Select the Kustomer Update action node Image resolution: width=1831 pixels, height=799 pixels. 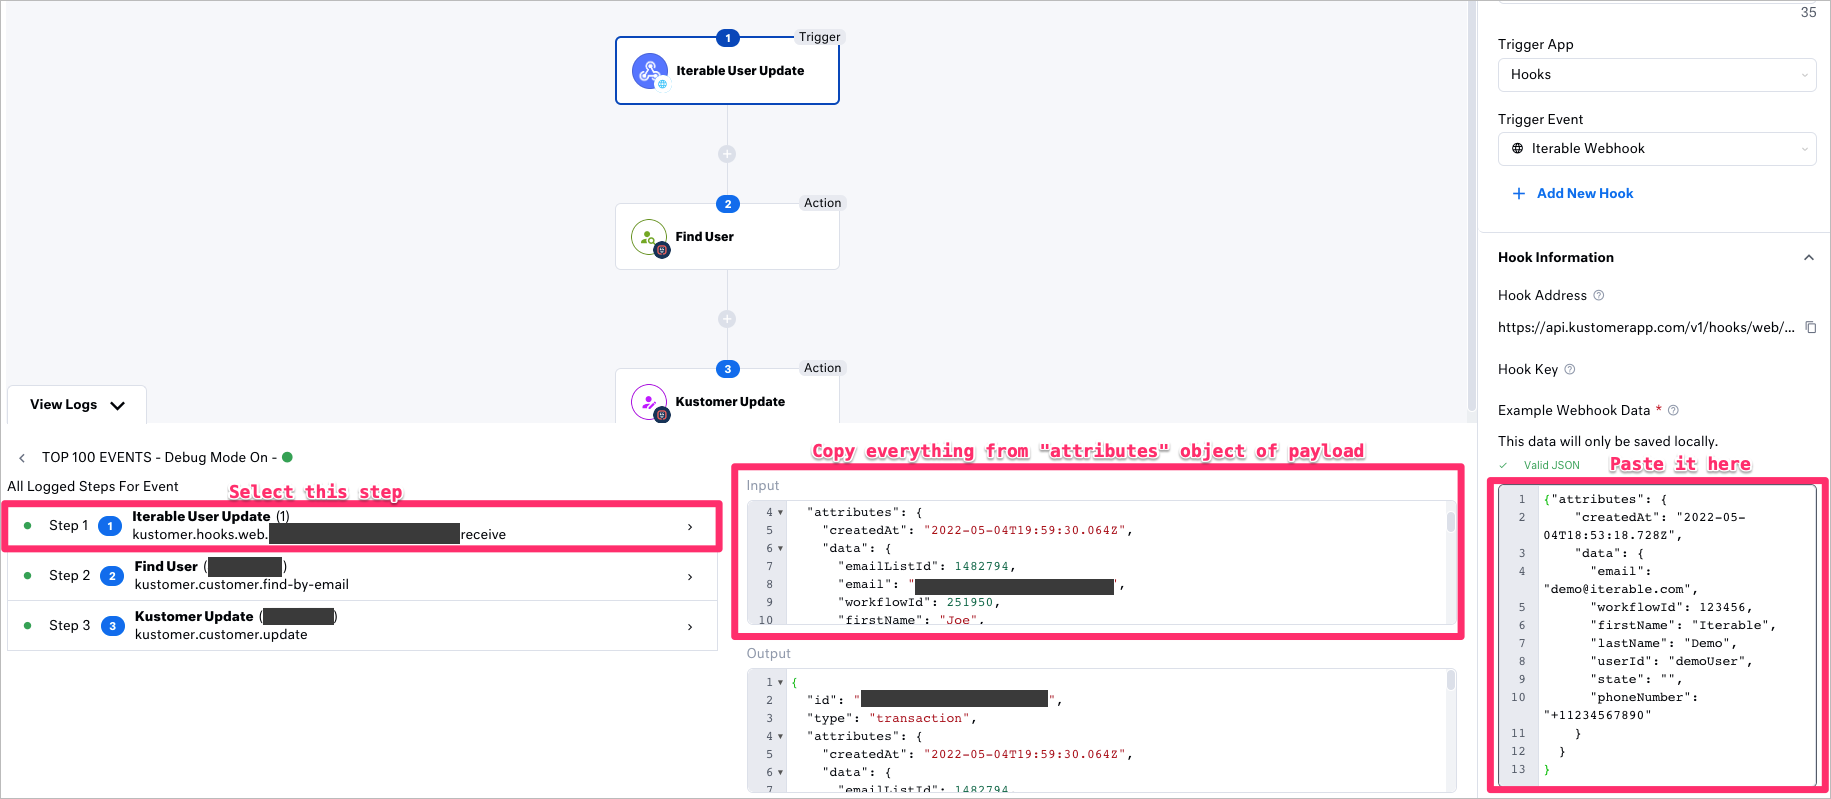727,396
